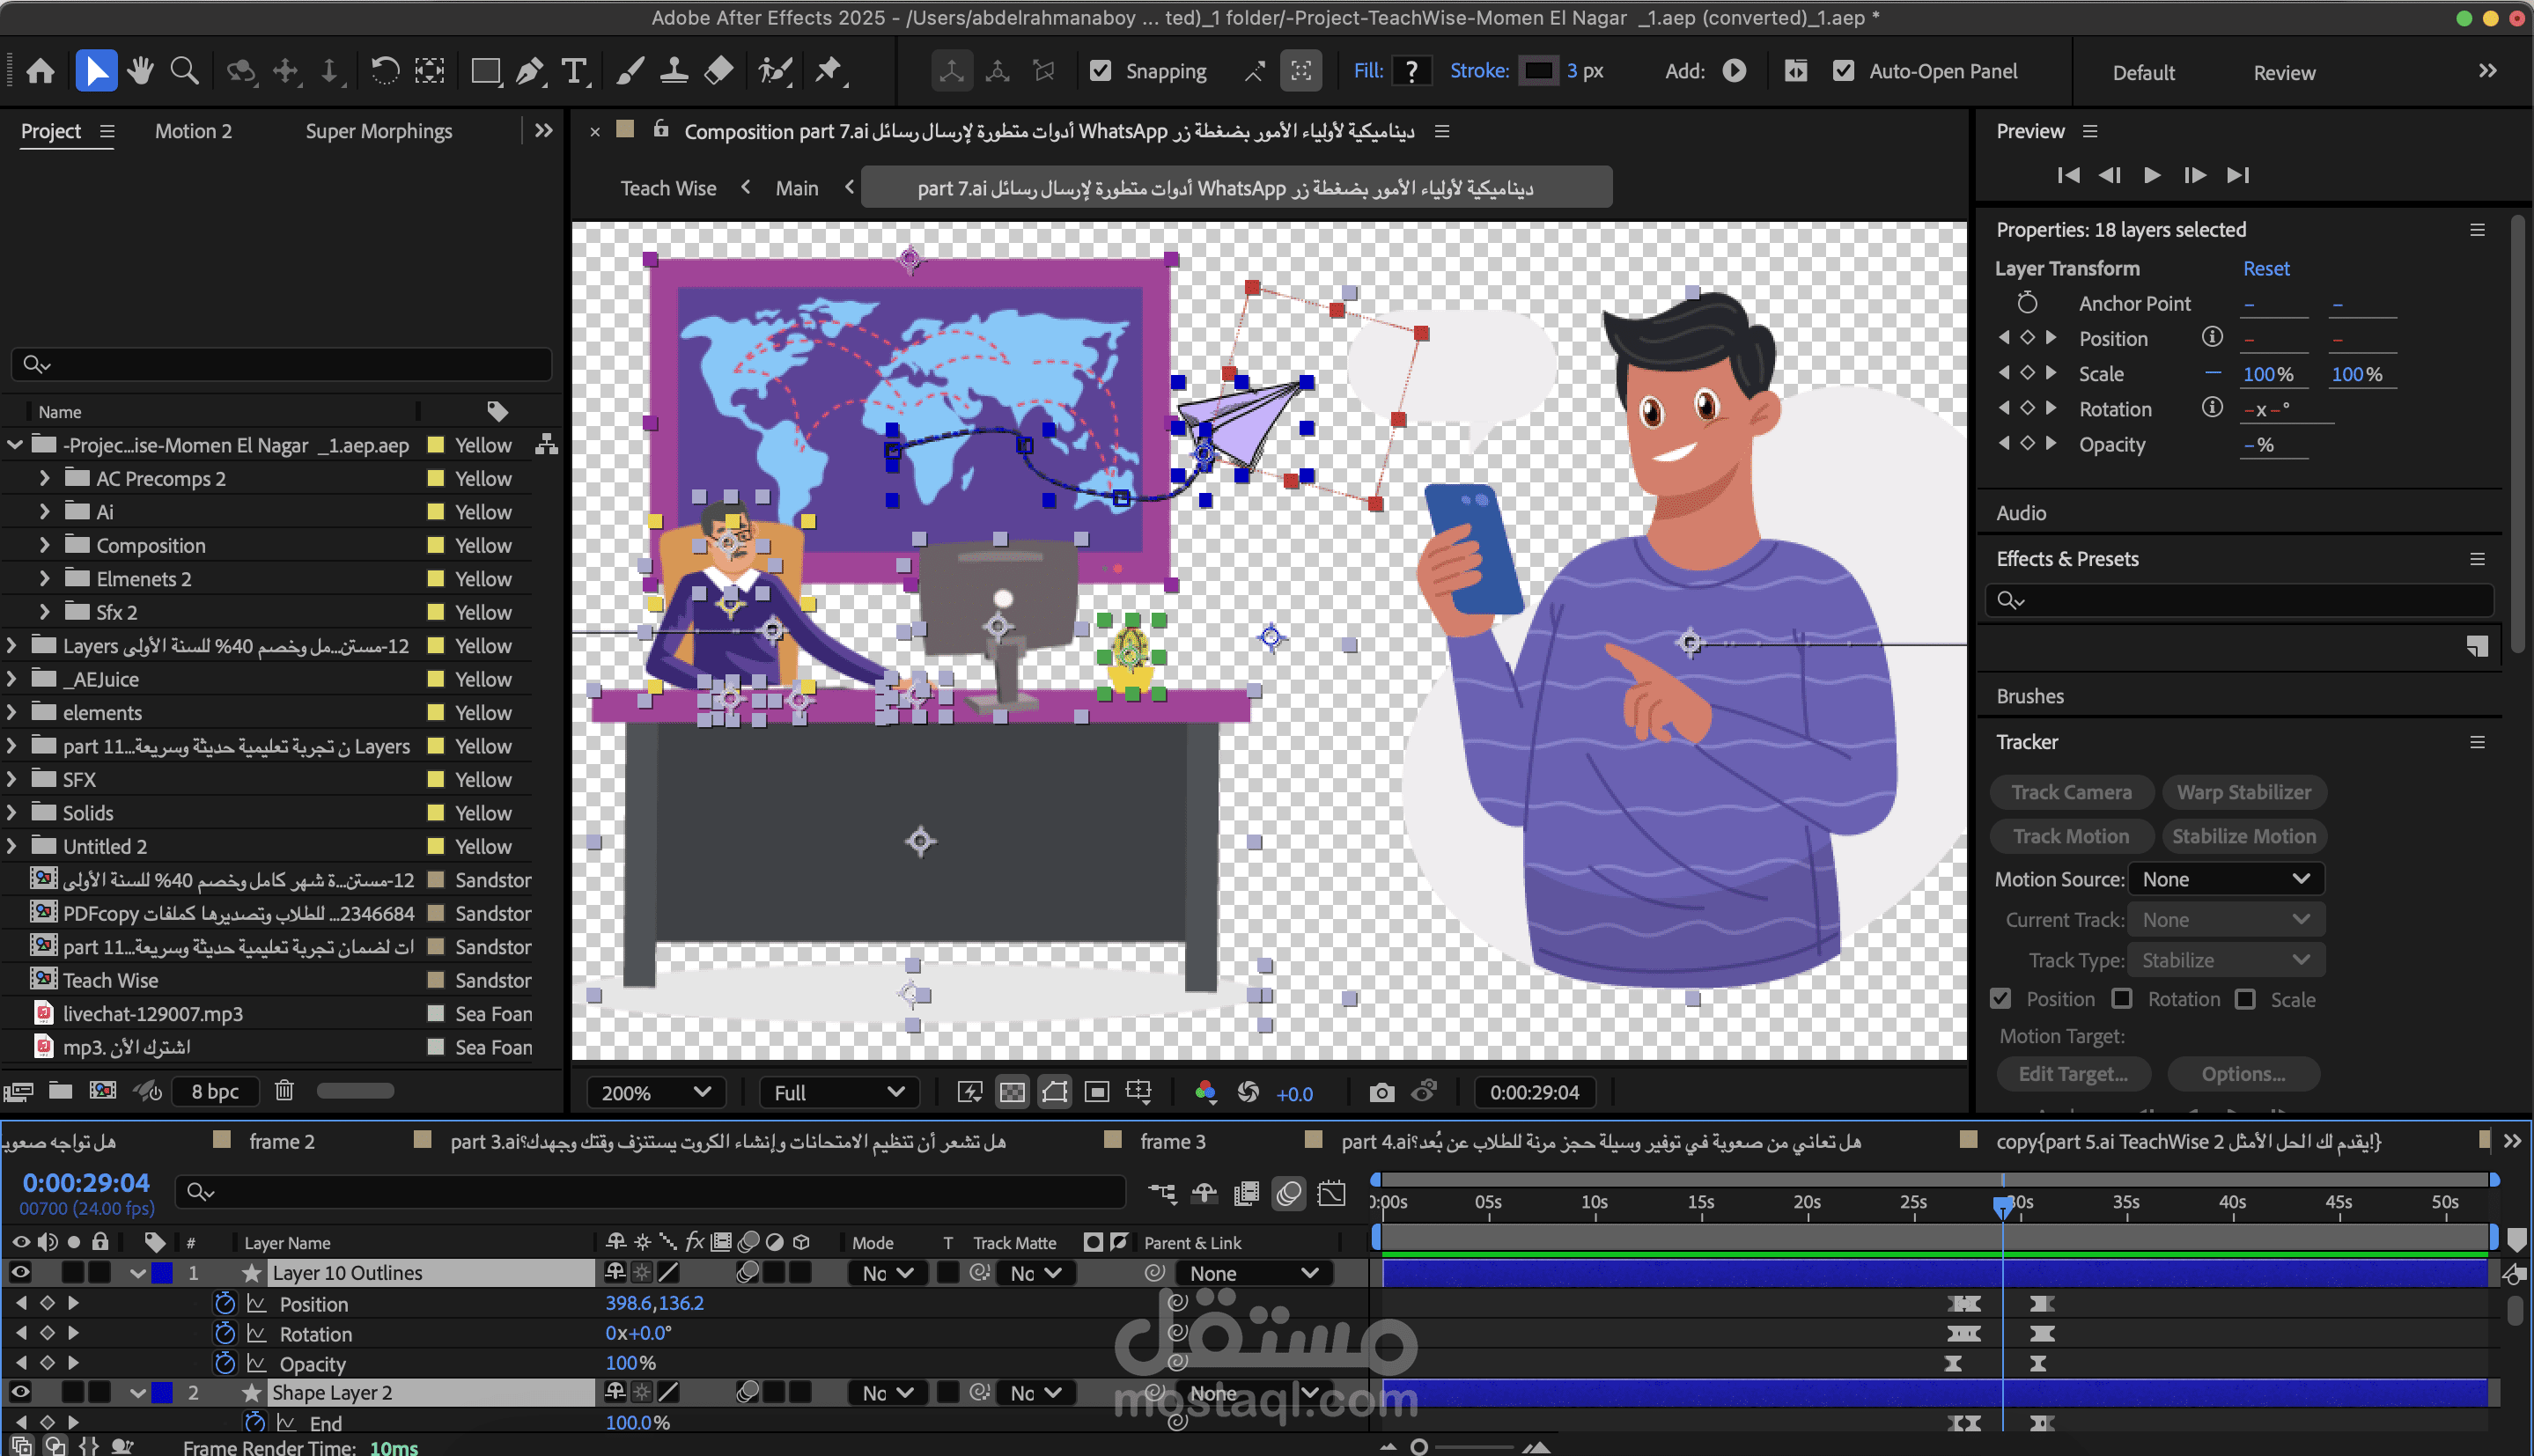This screenshot has width=2534, height=1456.
Task: Switch to the Super Morphings tab
Action: 378,131
